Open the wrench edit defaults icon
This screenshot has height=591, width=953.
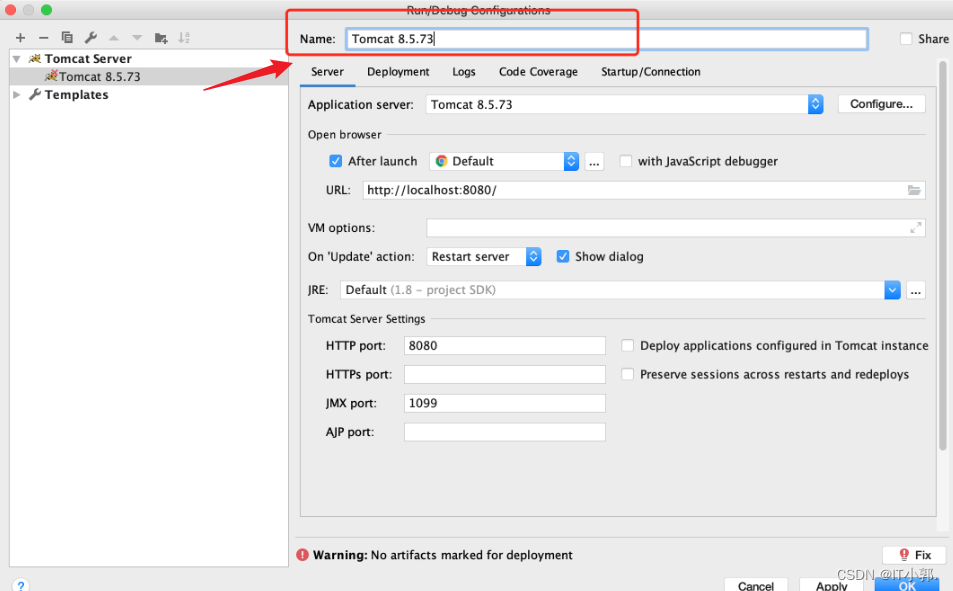pos(91,38)
